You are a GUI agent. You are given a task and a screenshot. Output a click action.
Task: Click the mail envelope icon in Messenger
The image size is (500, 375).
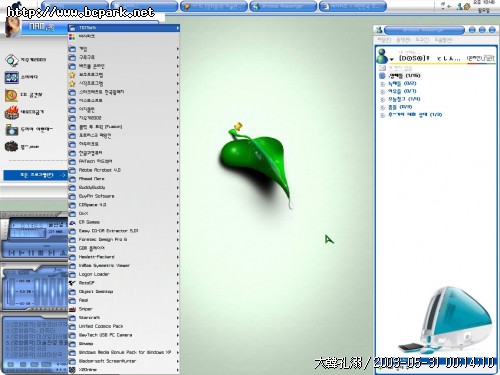click(x=382, y=68)
